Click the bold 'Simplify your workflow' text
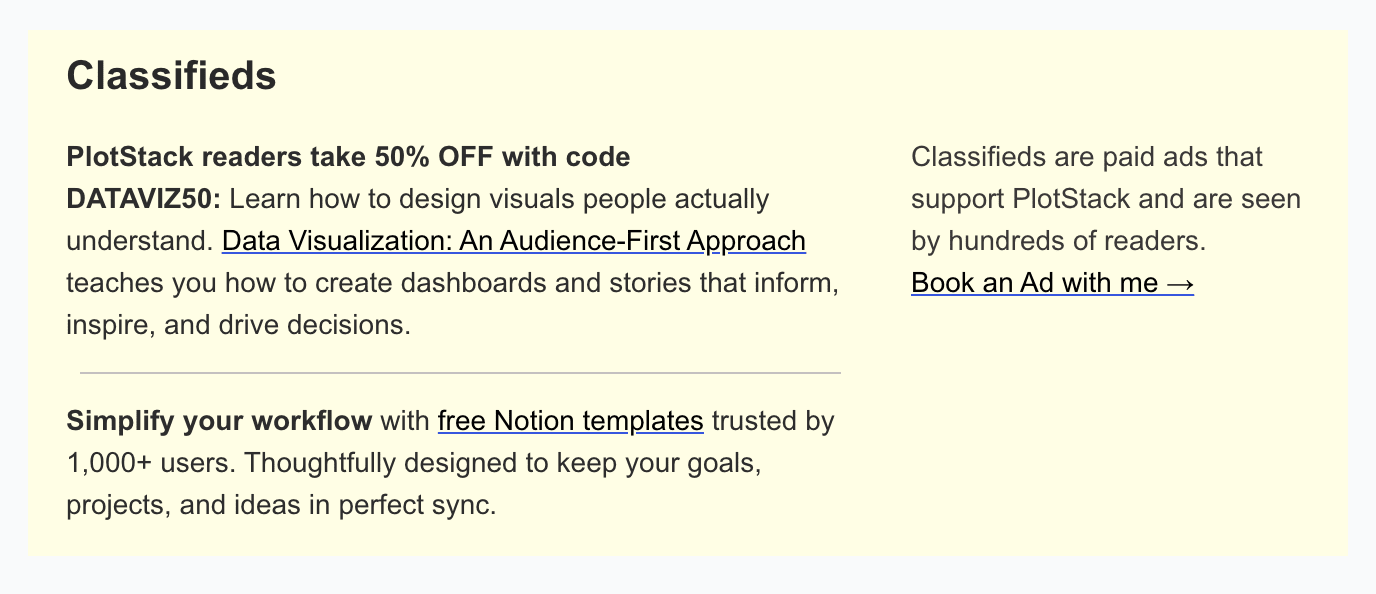This screenshot has width=1376, height=594. (219, 421)
